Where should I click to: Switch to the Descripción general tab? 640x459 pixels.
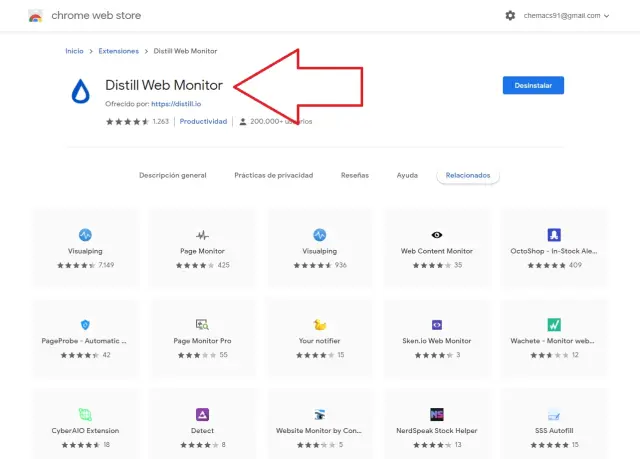(x=172, y=175)
